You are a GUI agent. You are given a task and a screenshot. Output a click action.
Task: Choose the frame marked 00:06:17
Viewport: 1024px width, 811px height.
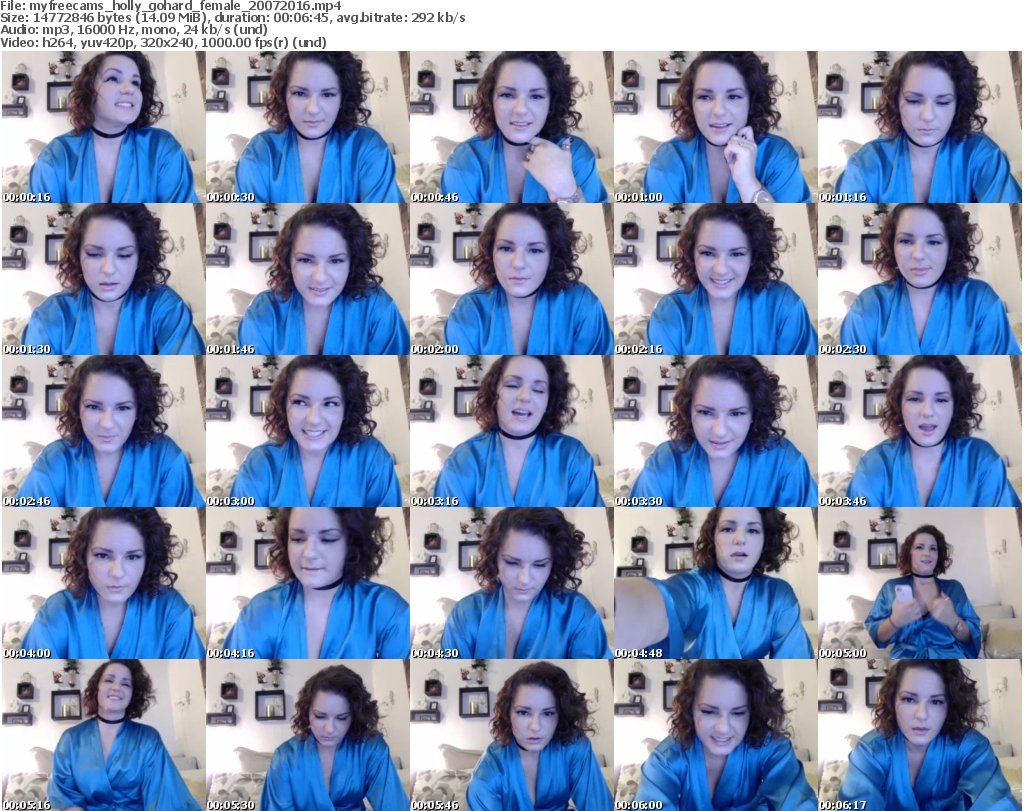pos(920,735)
